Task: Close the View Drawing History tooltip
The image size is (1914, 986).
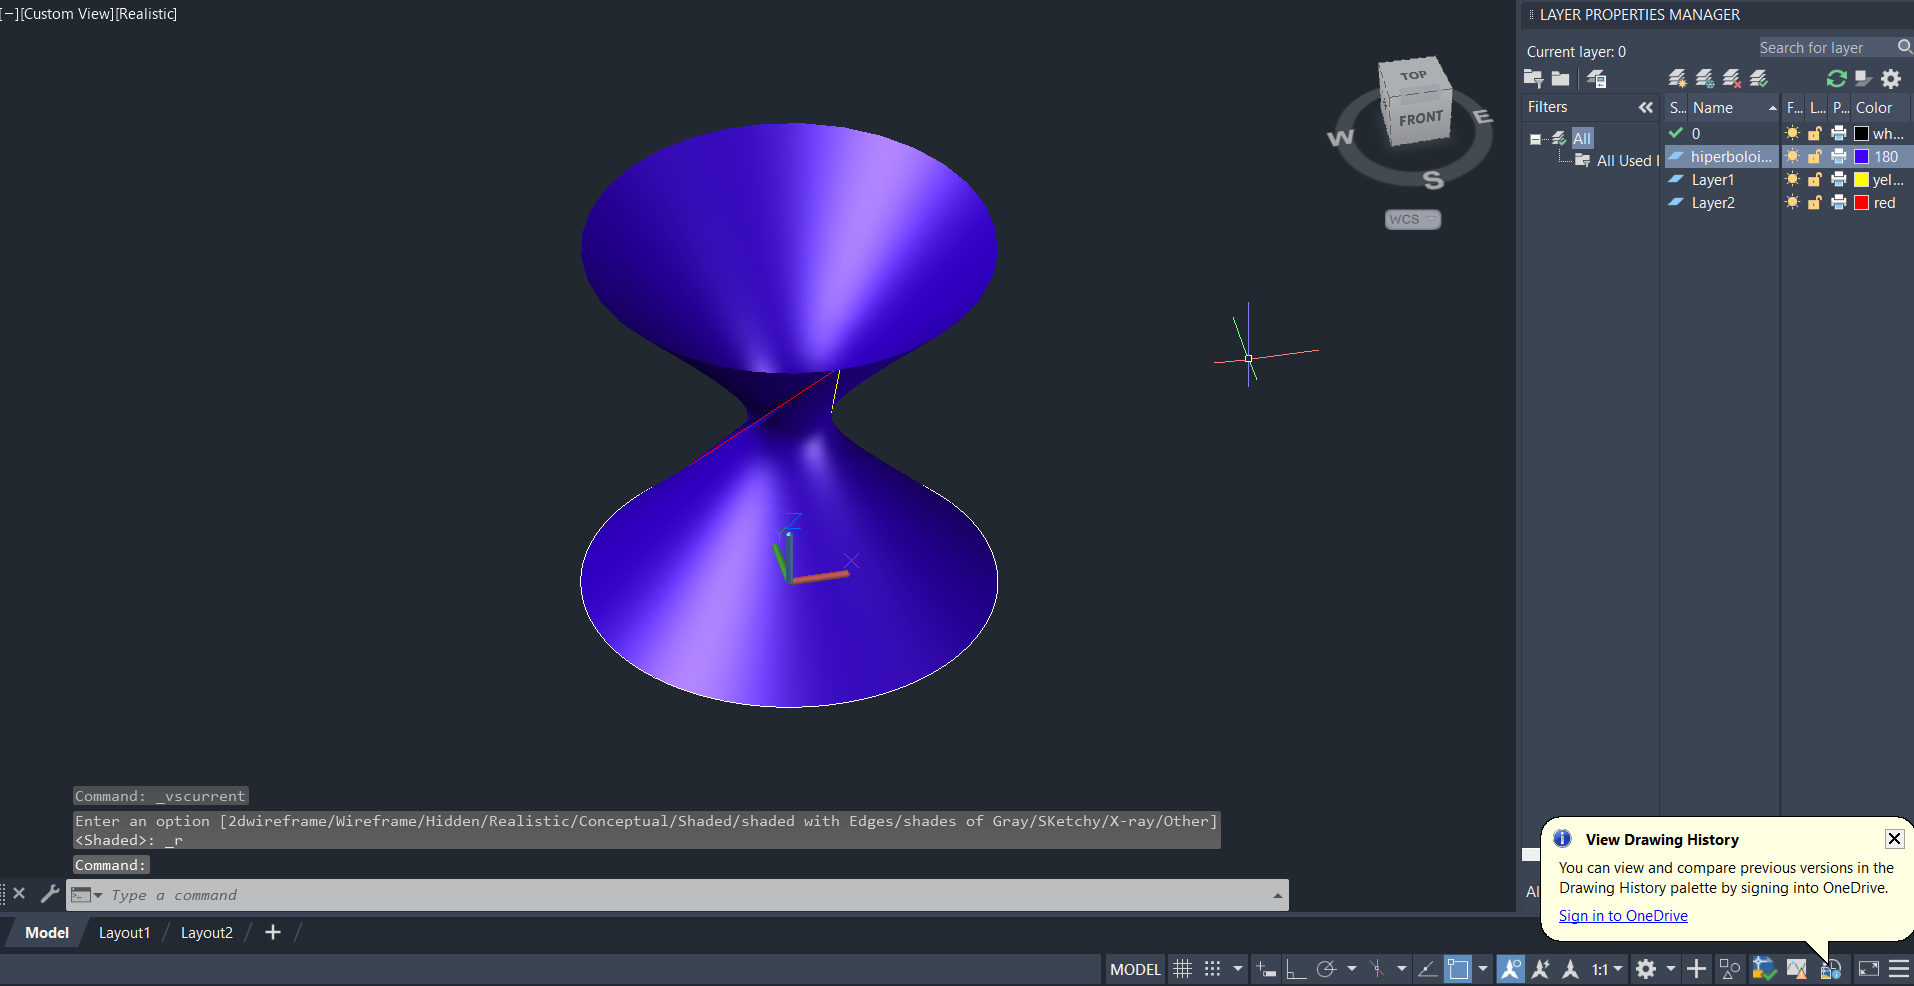Action: (x=1894, y=838)
